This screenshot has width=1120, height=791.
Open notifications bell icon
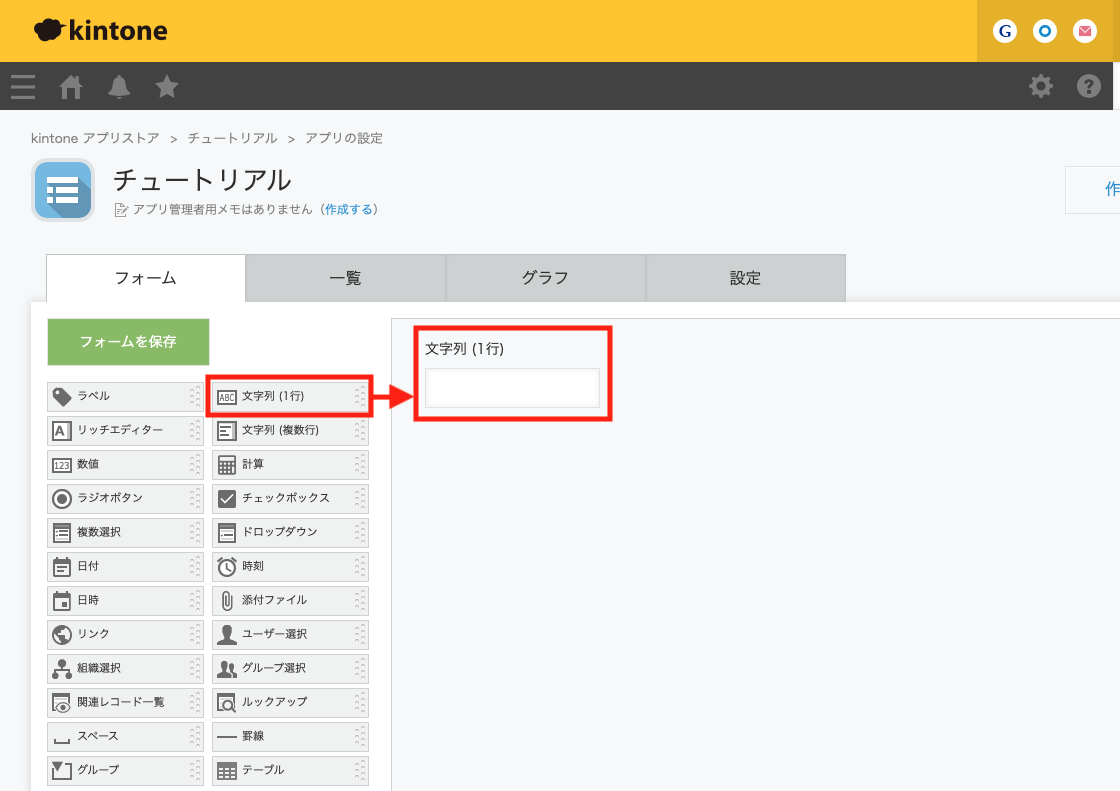[x=119, y=87]
